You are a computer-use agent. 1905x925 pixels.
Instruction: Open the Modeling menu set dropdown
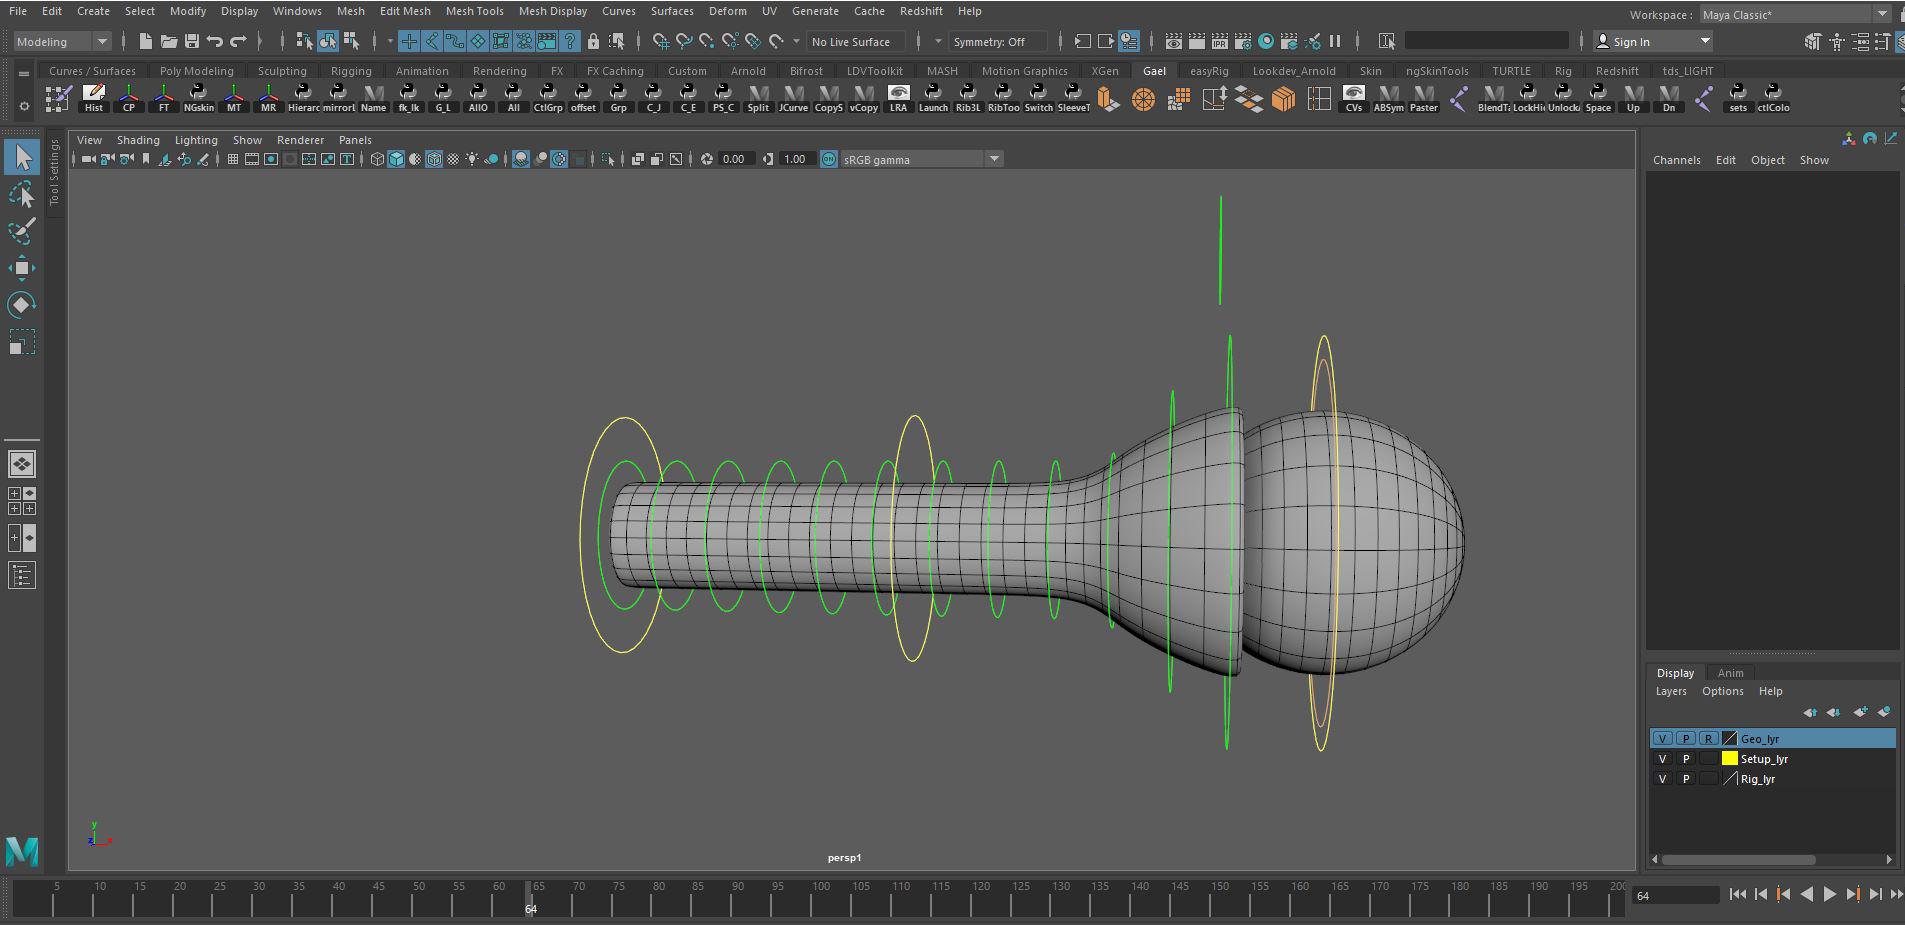click(62, 41)
